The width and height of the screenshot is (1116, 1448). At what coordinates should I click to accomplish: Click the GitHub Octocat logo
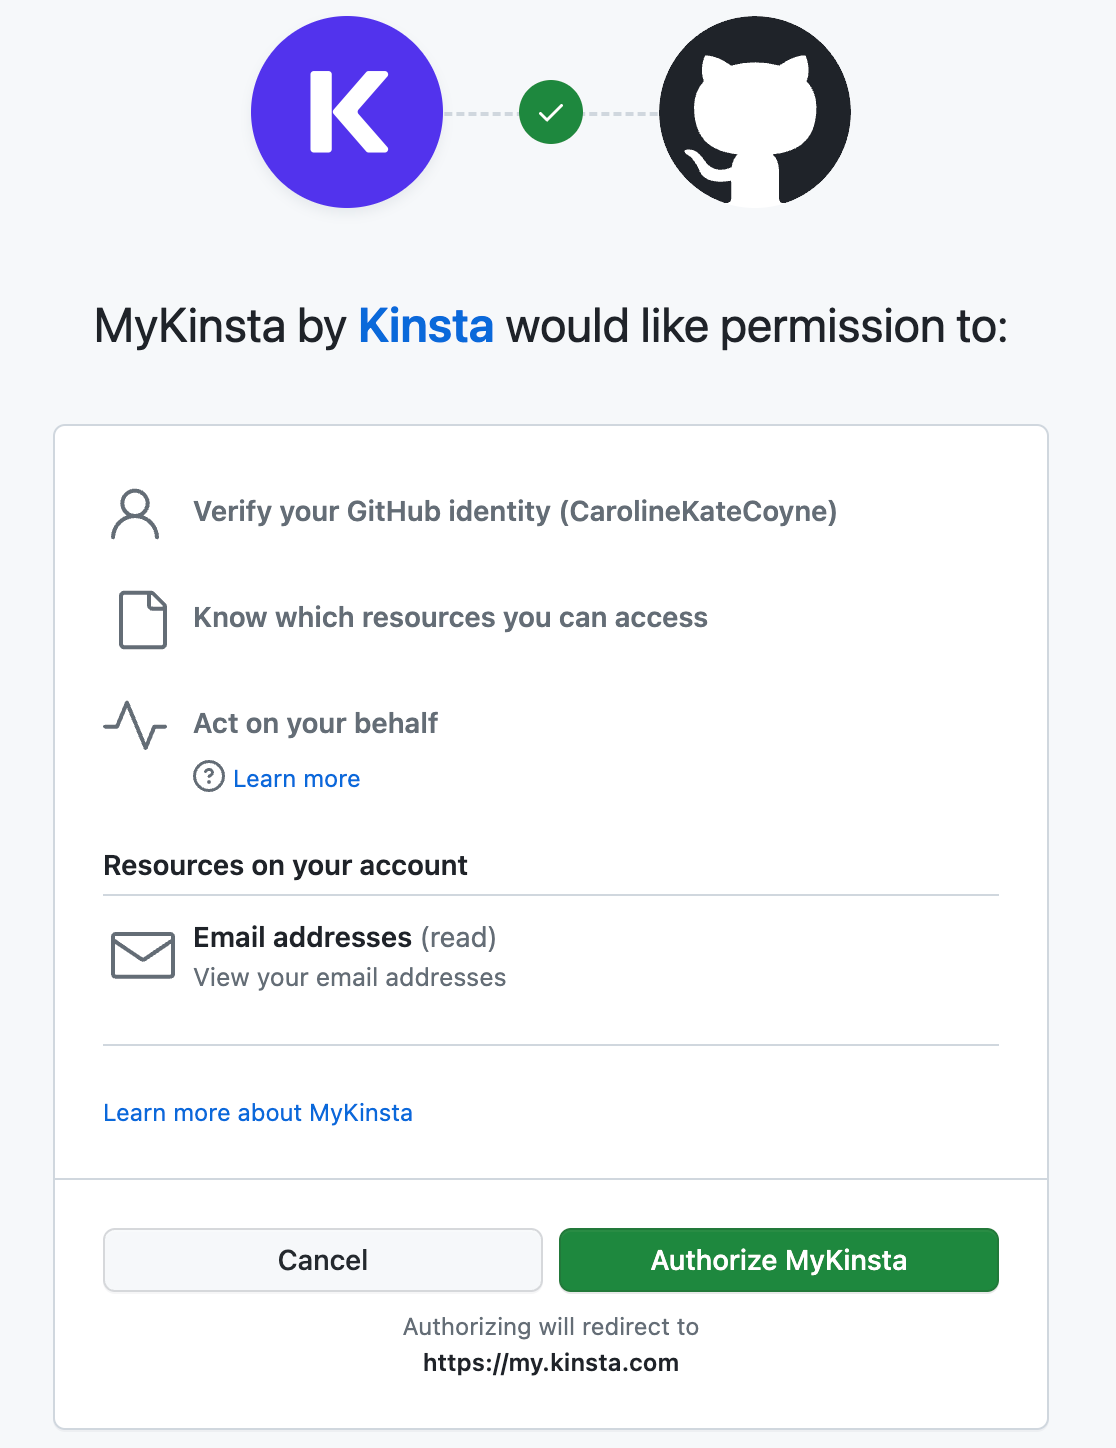(x=755, y=112)
